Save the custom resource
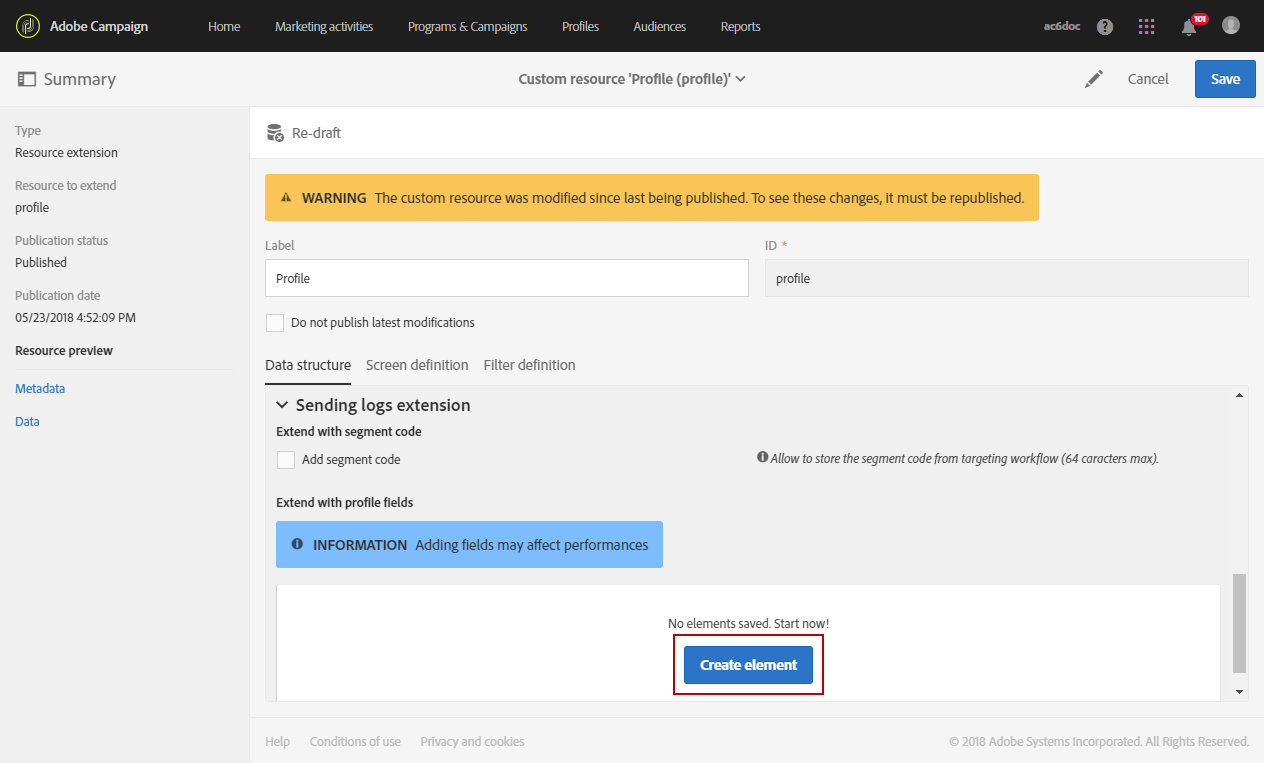This screenshot has width=1264, height=763. [1225, 79]
